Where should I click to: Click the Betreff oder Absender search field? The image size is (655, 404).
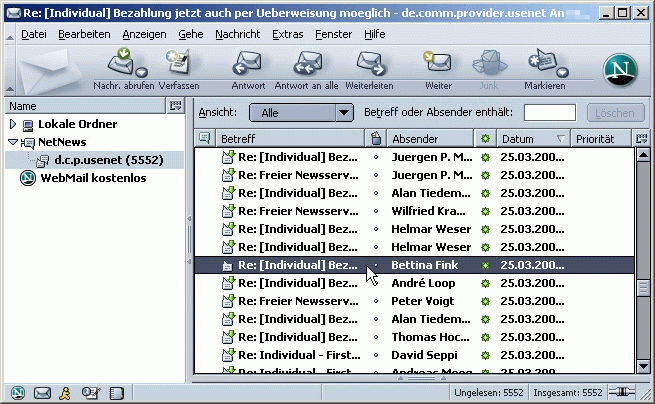(549, 113)
